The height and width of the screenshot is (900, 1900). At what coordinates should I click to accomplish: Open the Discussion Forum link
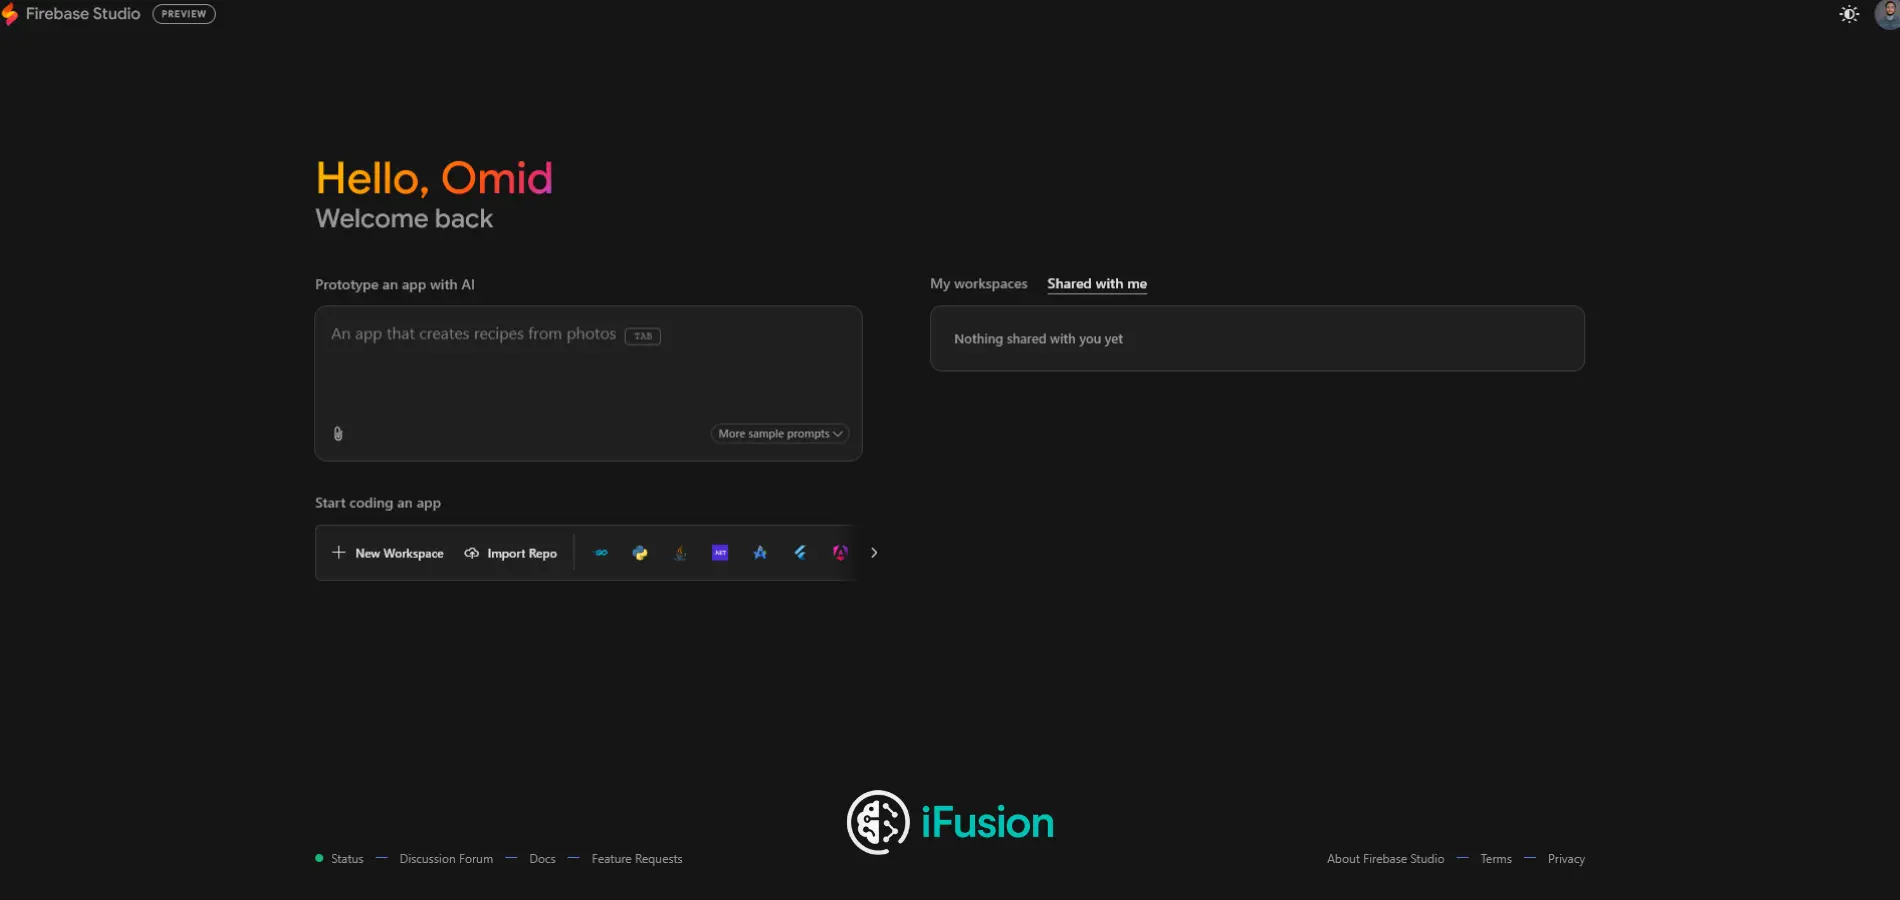coord(446,859)
